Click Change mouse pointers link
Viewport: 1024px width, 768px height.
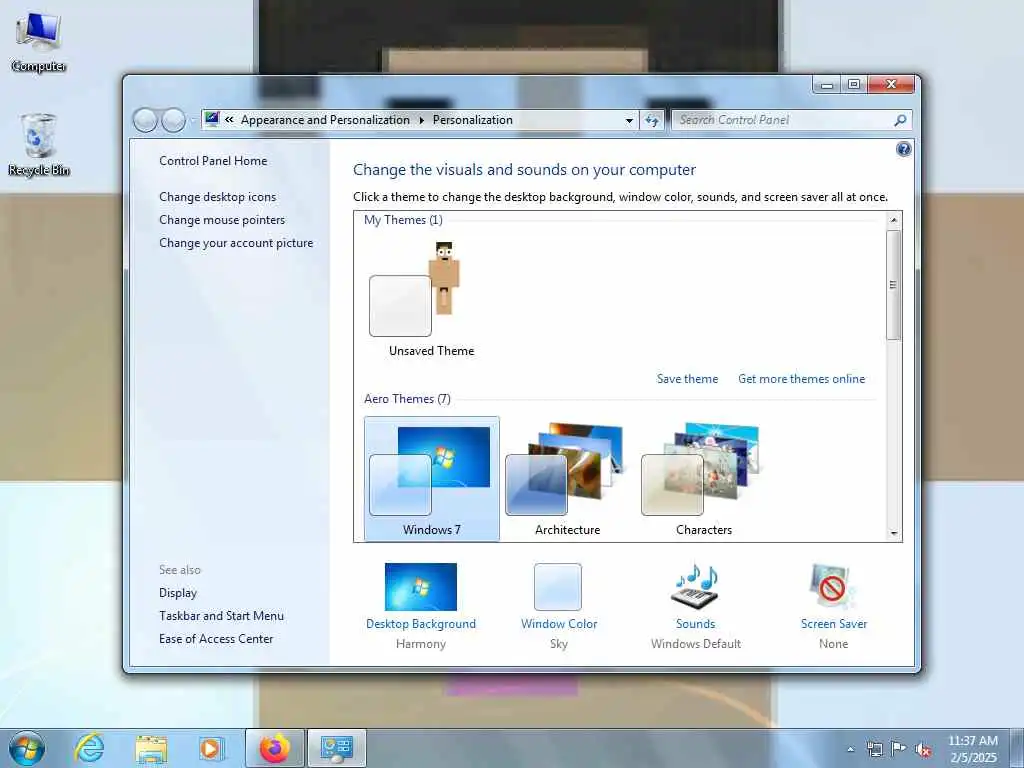(222, 219)
